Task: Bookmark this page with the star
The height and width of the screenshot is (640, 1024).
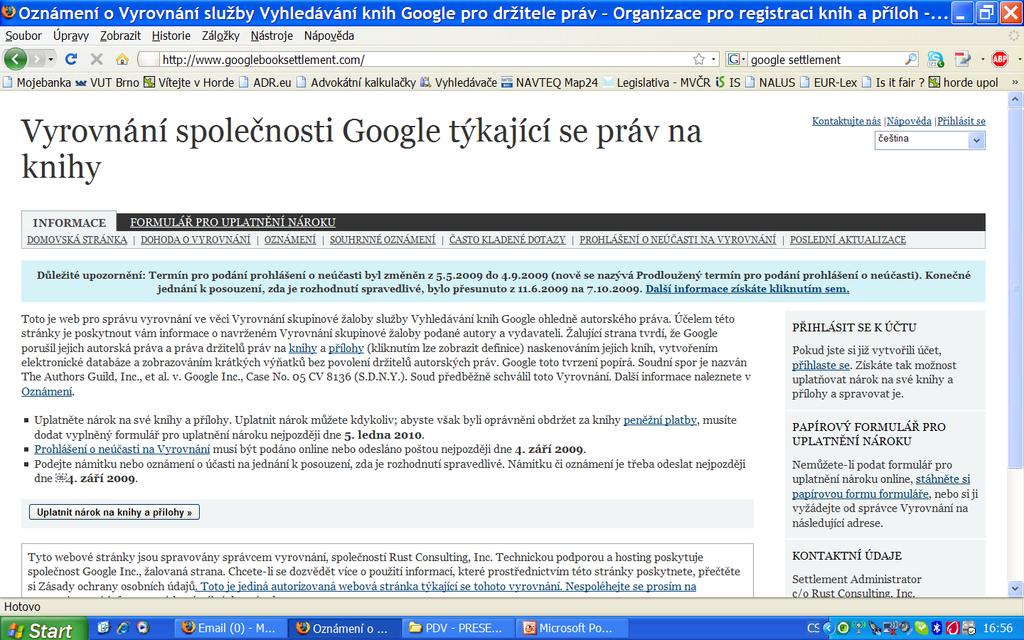Action: (x=699, y=59)
